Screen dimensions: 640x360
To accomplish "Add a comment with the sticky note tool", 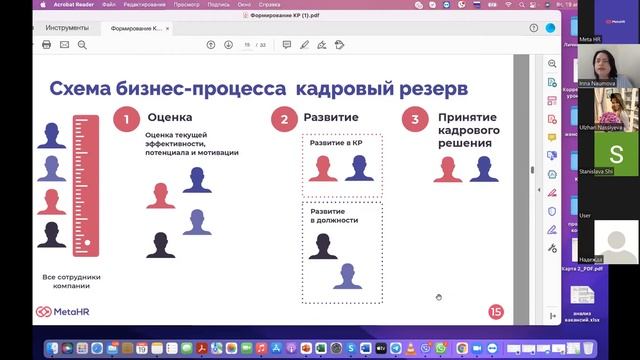I will 287,44.
